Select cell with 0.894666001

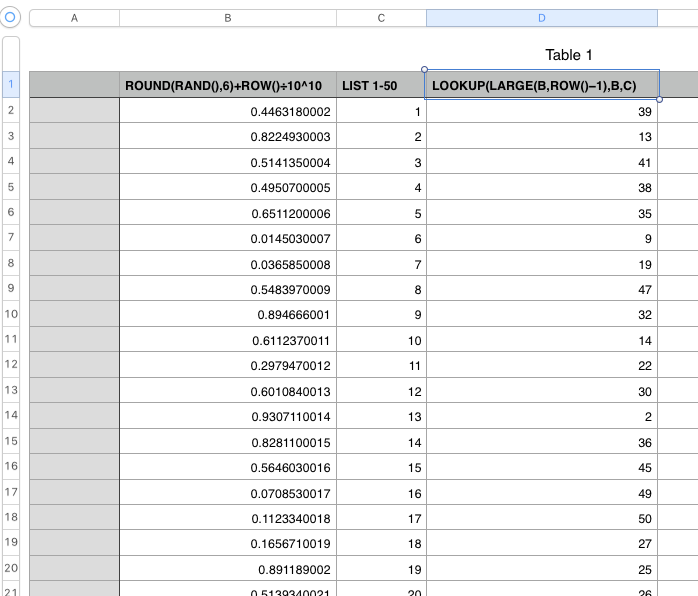click(x=228, y=314)
